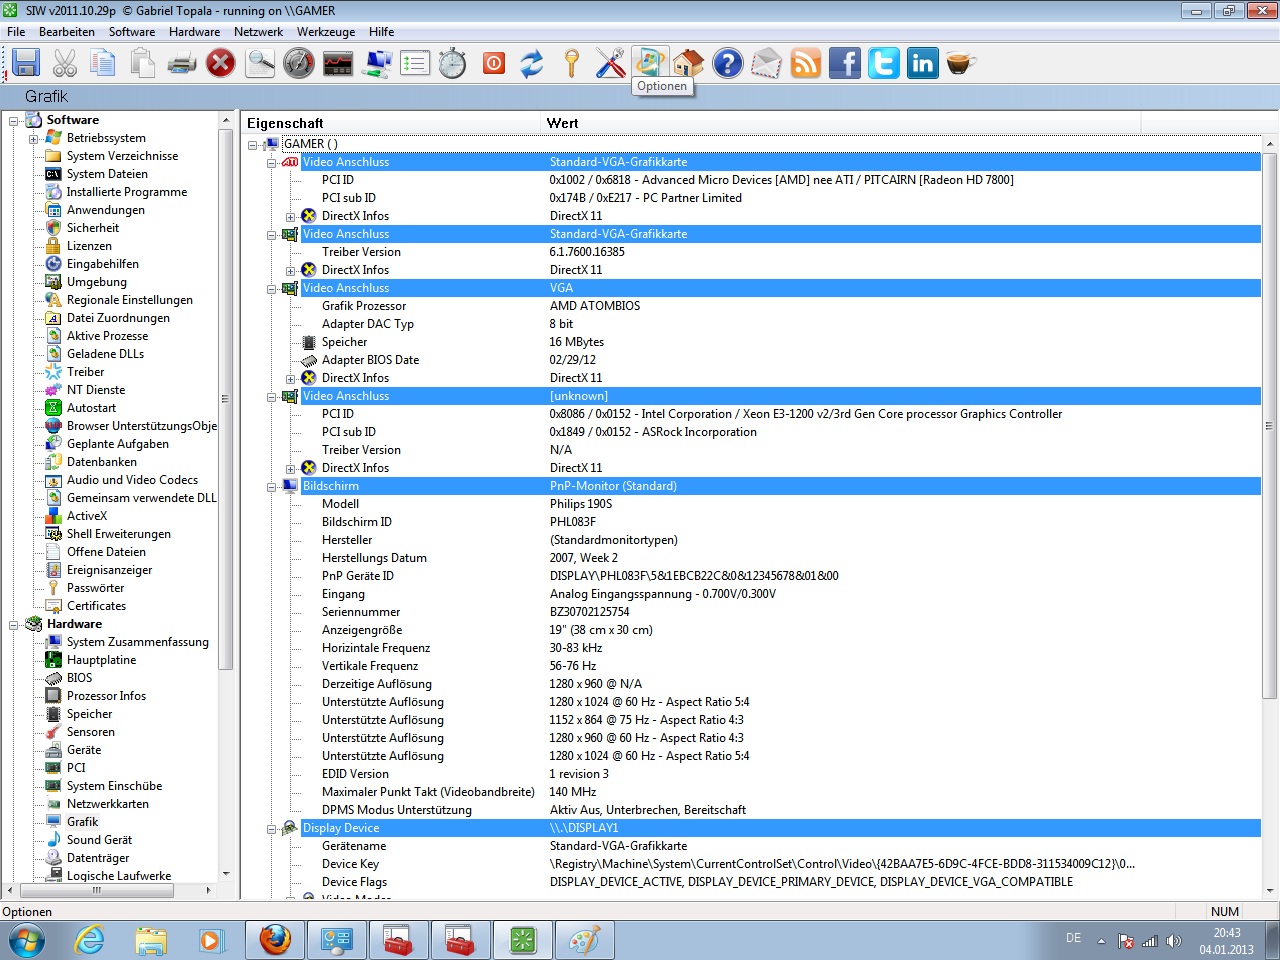Open the Werkzeuge menu

[325, 32]
